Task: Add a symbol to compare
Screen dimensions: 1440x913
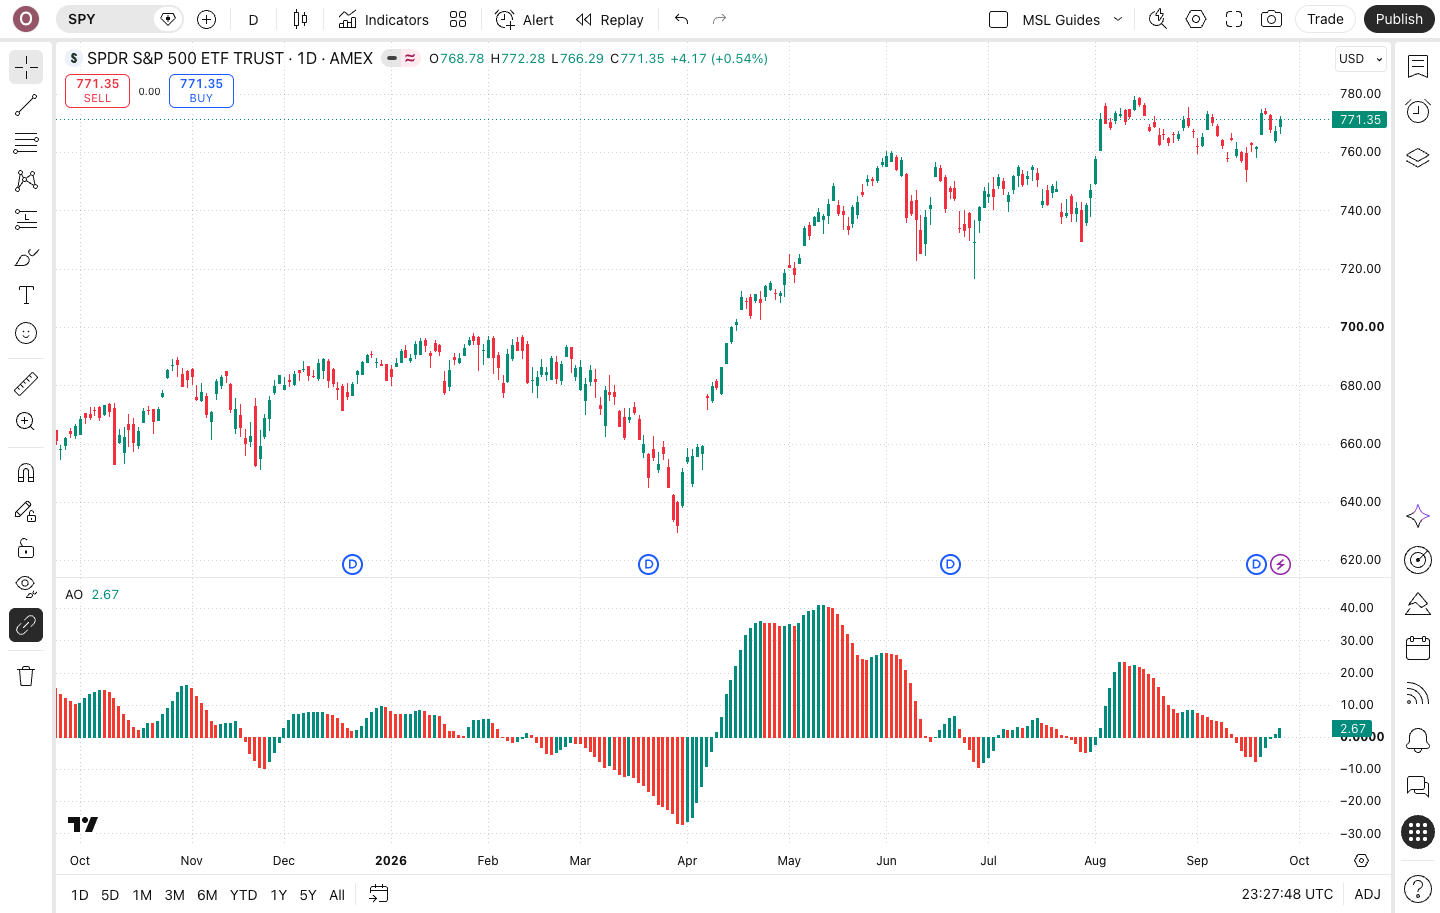Action: (206, 19)
